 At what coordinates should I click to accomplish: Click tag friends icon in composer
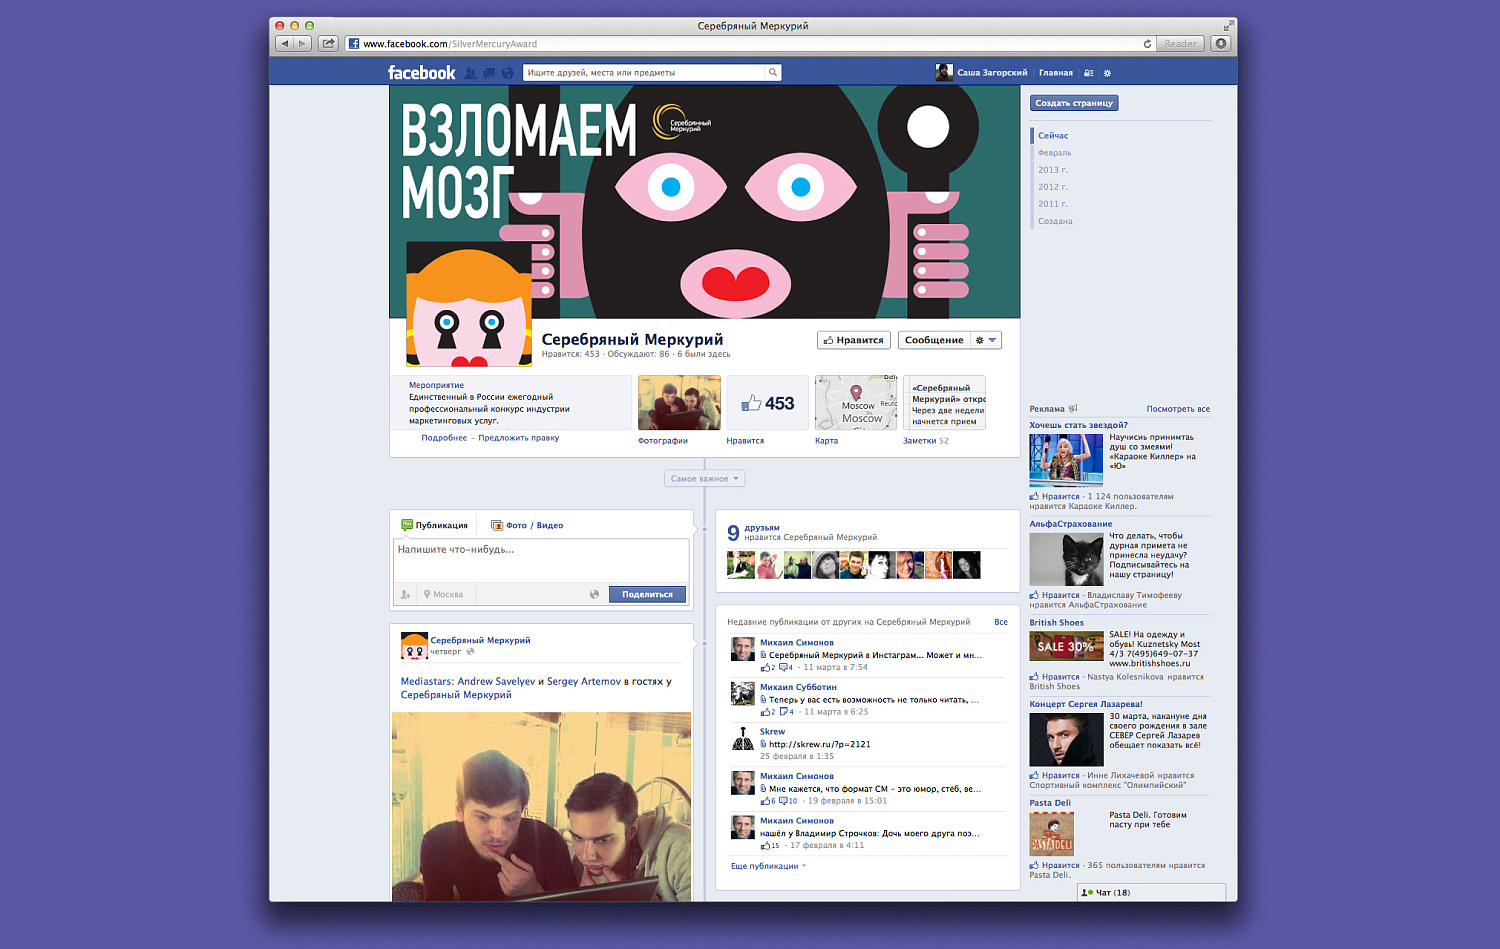[405, 594]
